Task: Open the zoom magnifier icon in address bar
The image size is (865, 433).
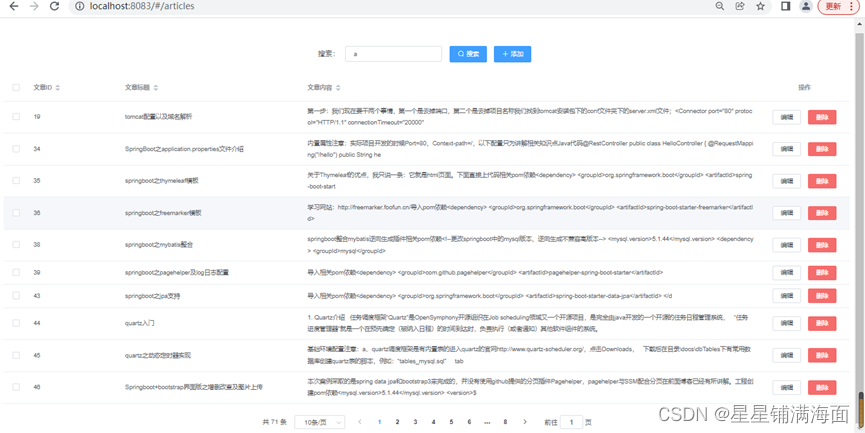Action: (719, 6)
